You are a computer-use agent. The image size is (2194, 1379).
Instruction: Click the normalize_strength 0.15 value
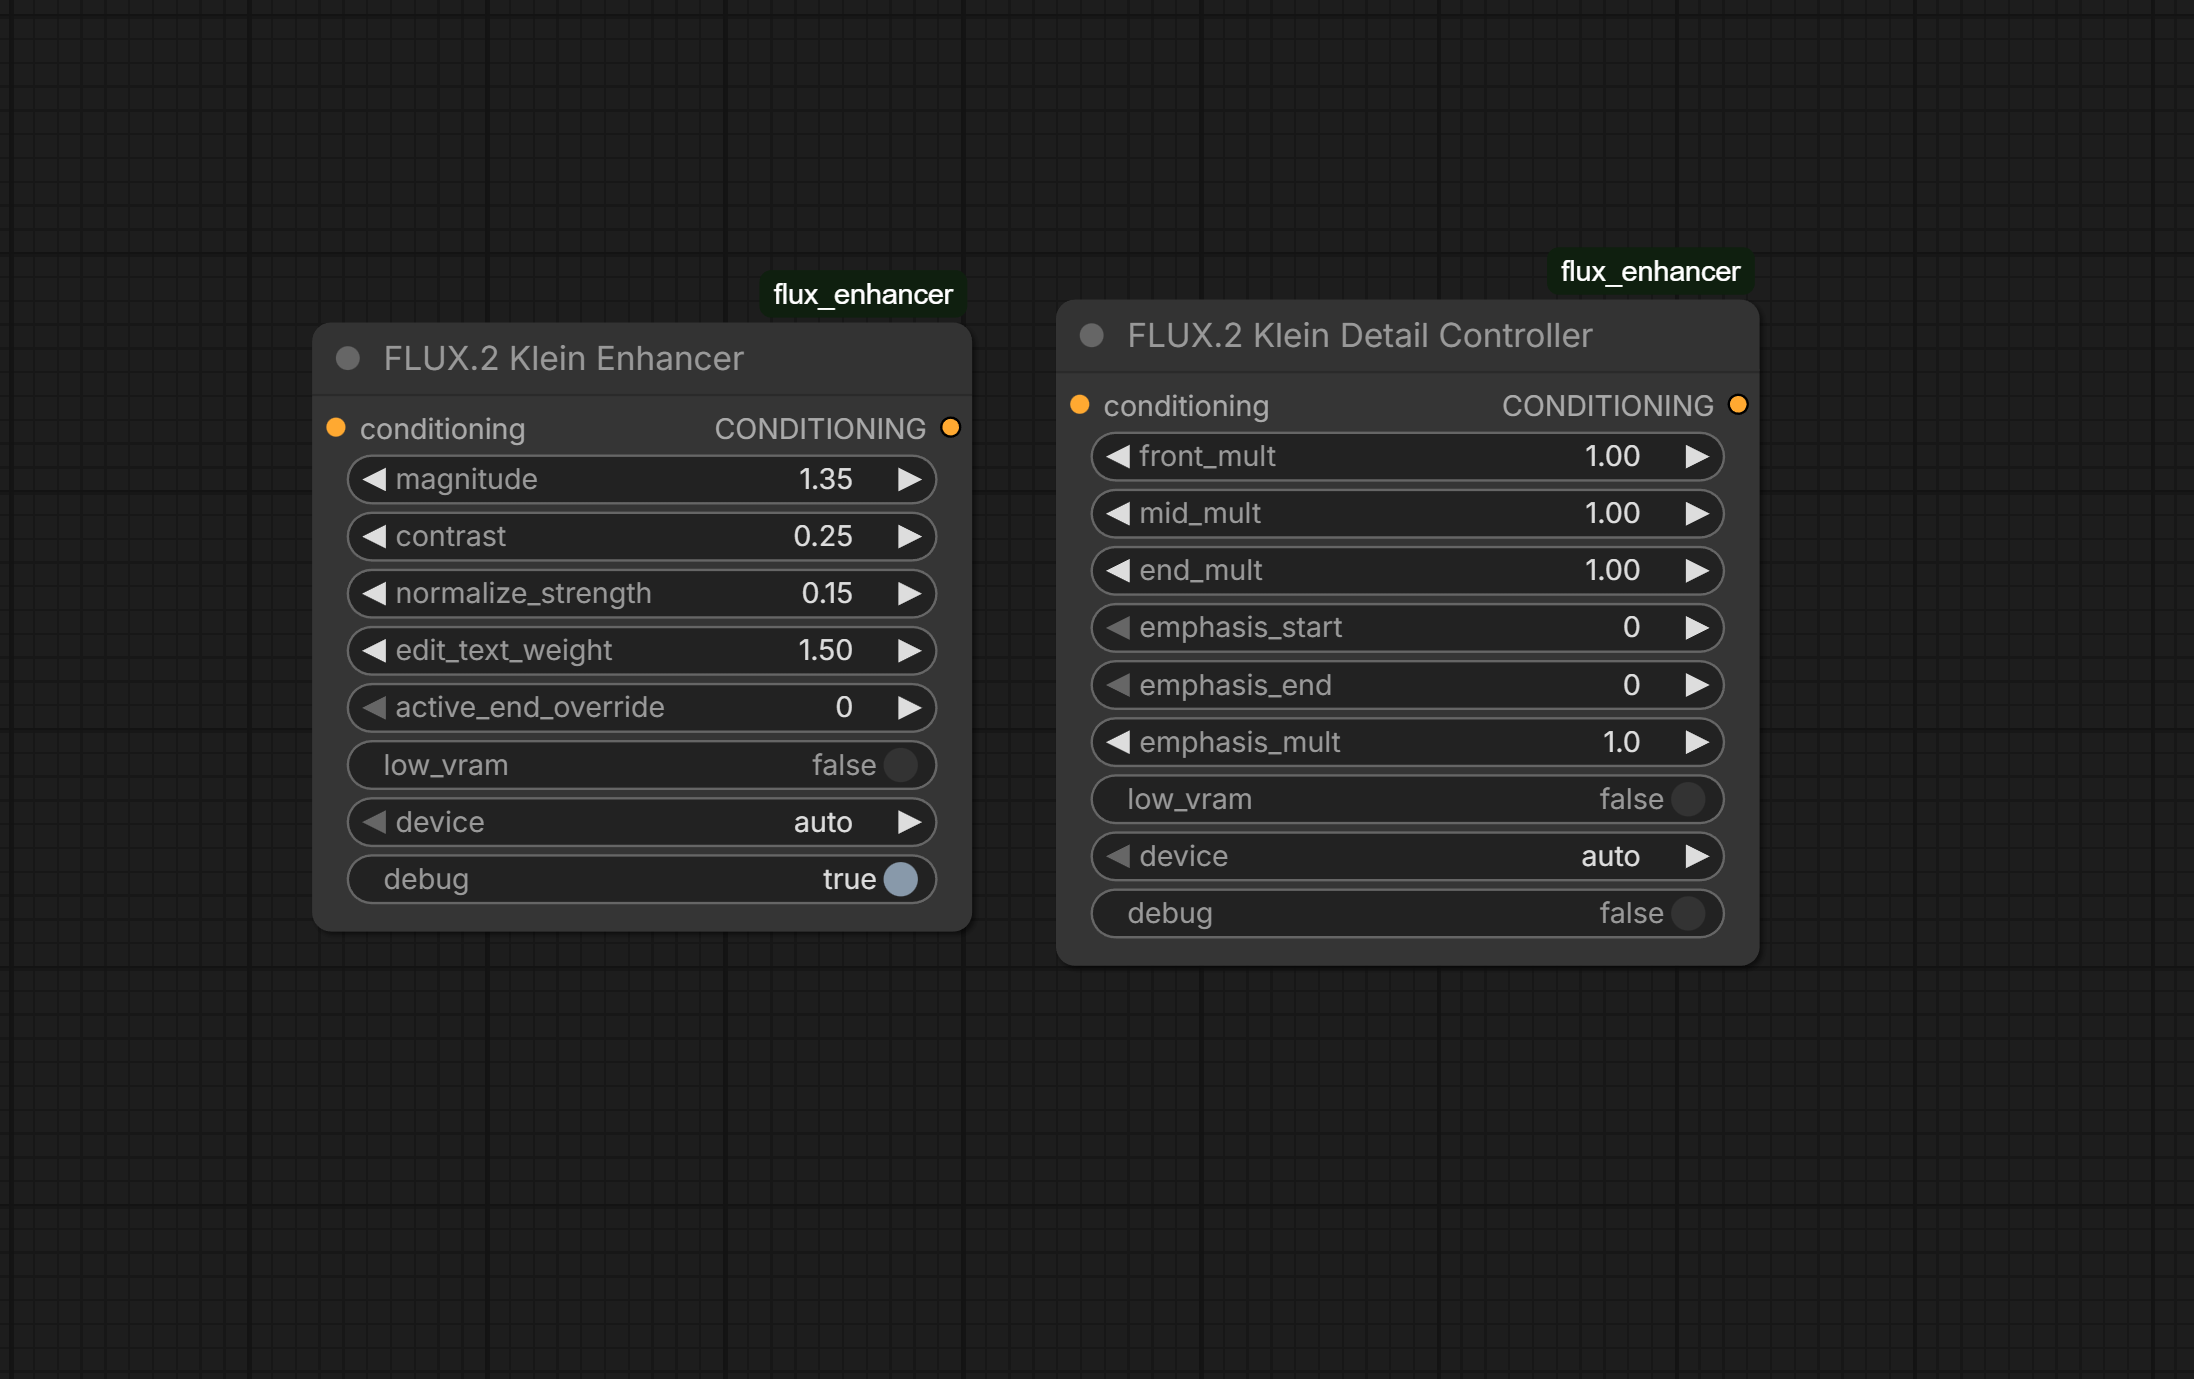[x=827, y=593]
